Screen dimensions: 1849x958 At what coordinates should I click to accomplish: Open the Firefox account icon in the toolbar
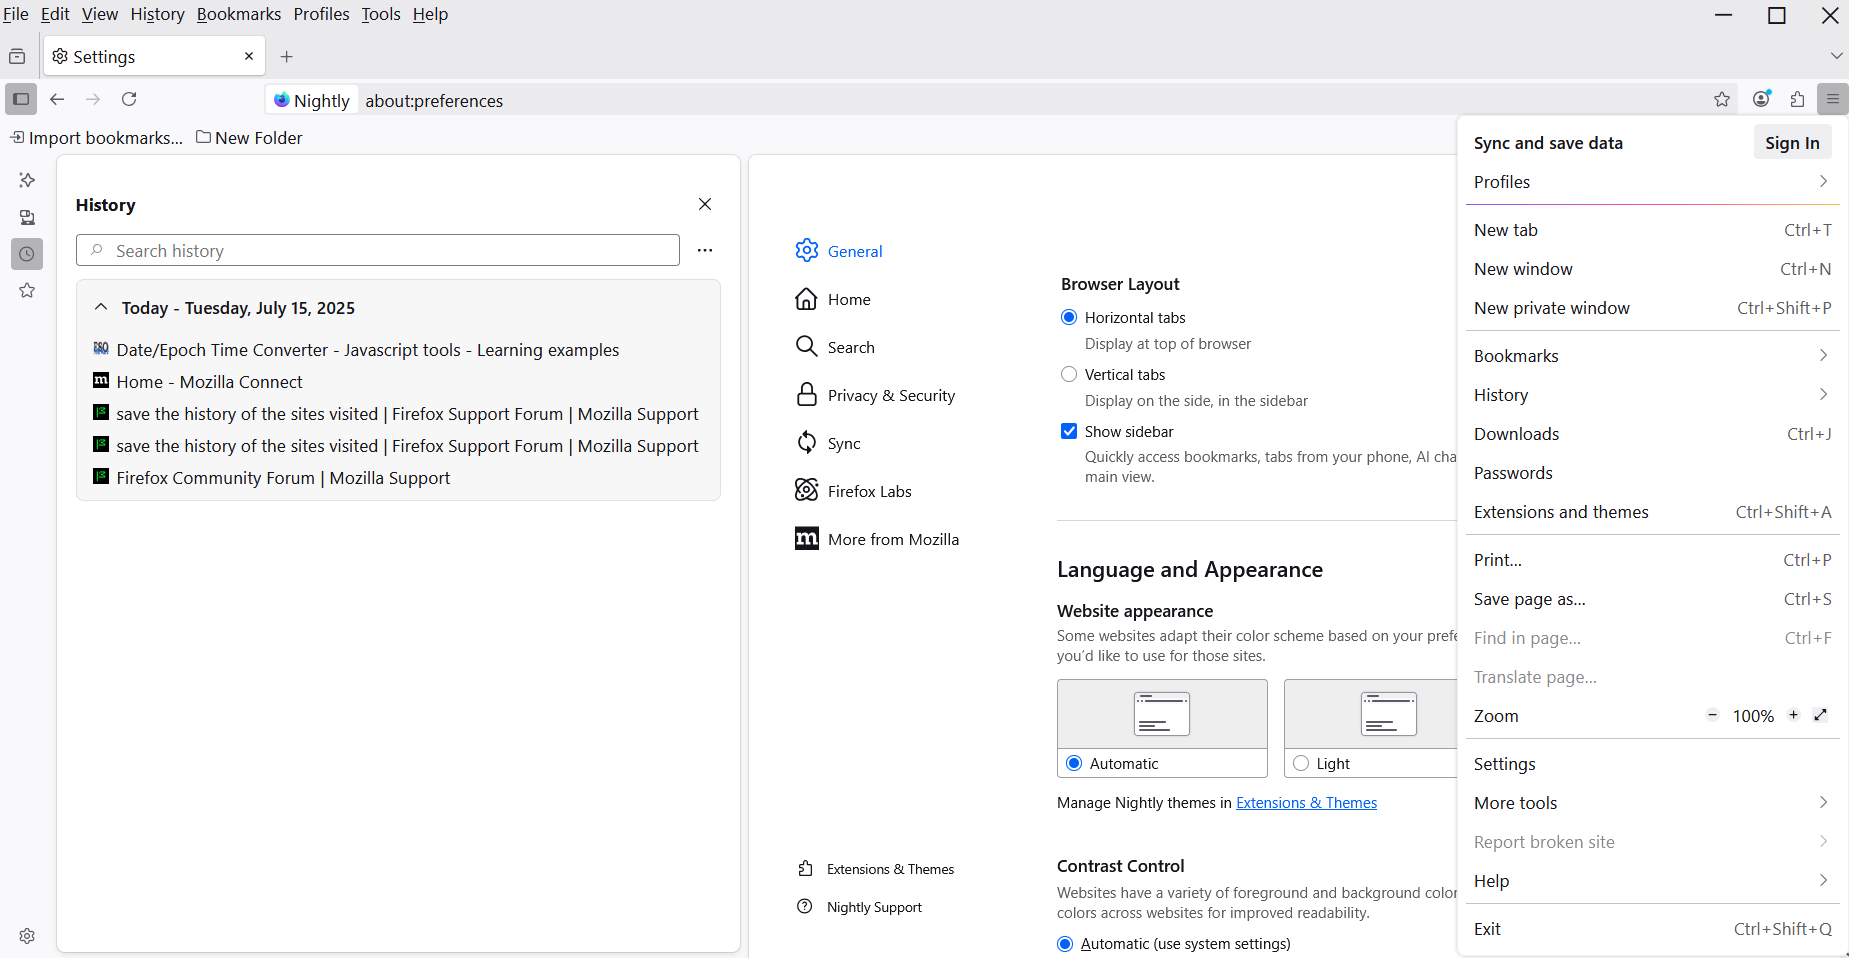tap(1762, 99)
